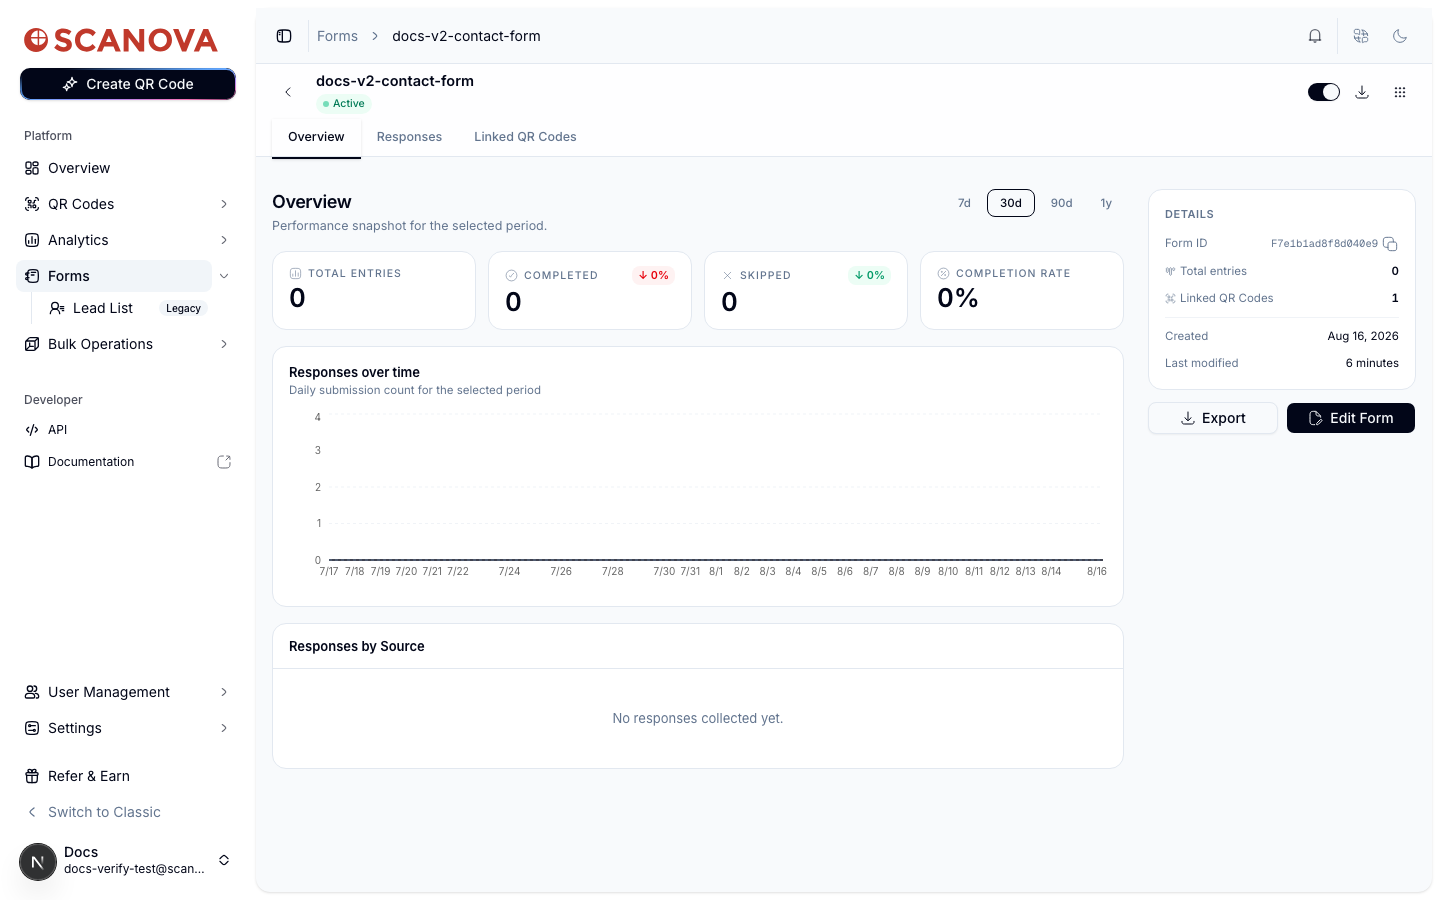
Task: Expand the User Management submenu
Action: (224, 692)
